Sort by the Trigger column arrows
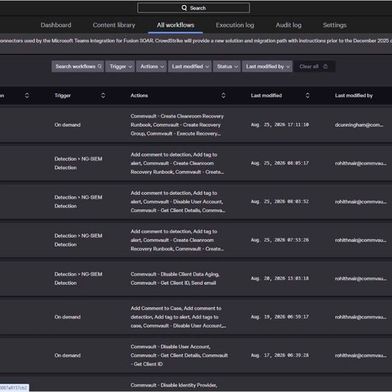392x392 pixels. pos(103,96)
